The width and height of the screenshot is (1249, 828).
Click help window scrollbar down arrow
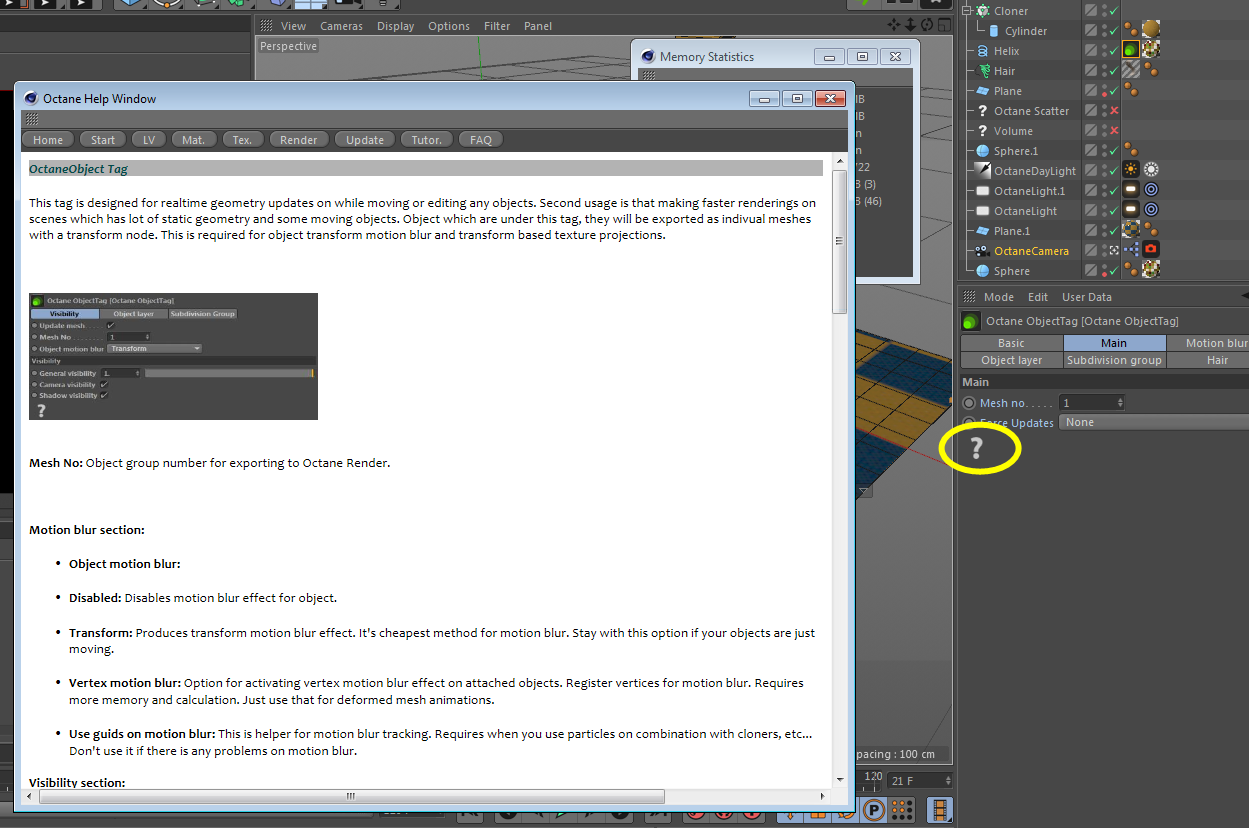click(840, 779)
